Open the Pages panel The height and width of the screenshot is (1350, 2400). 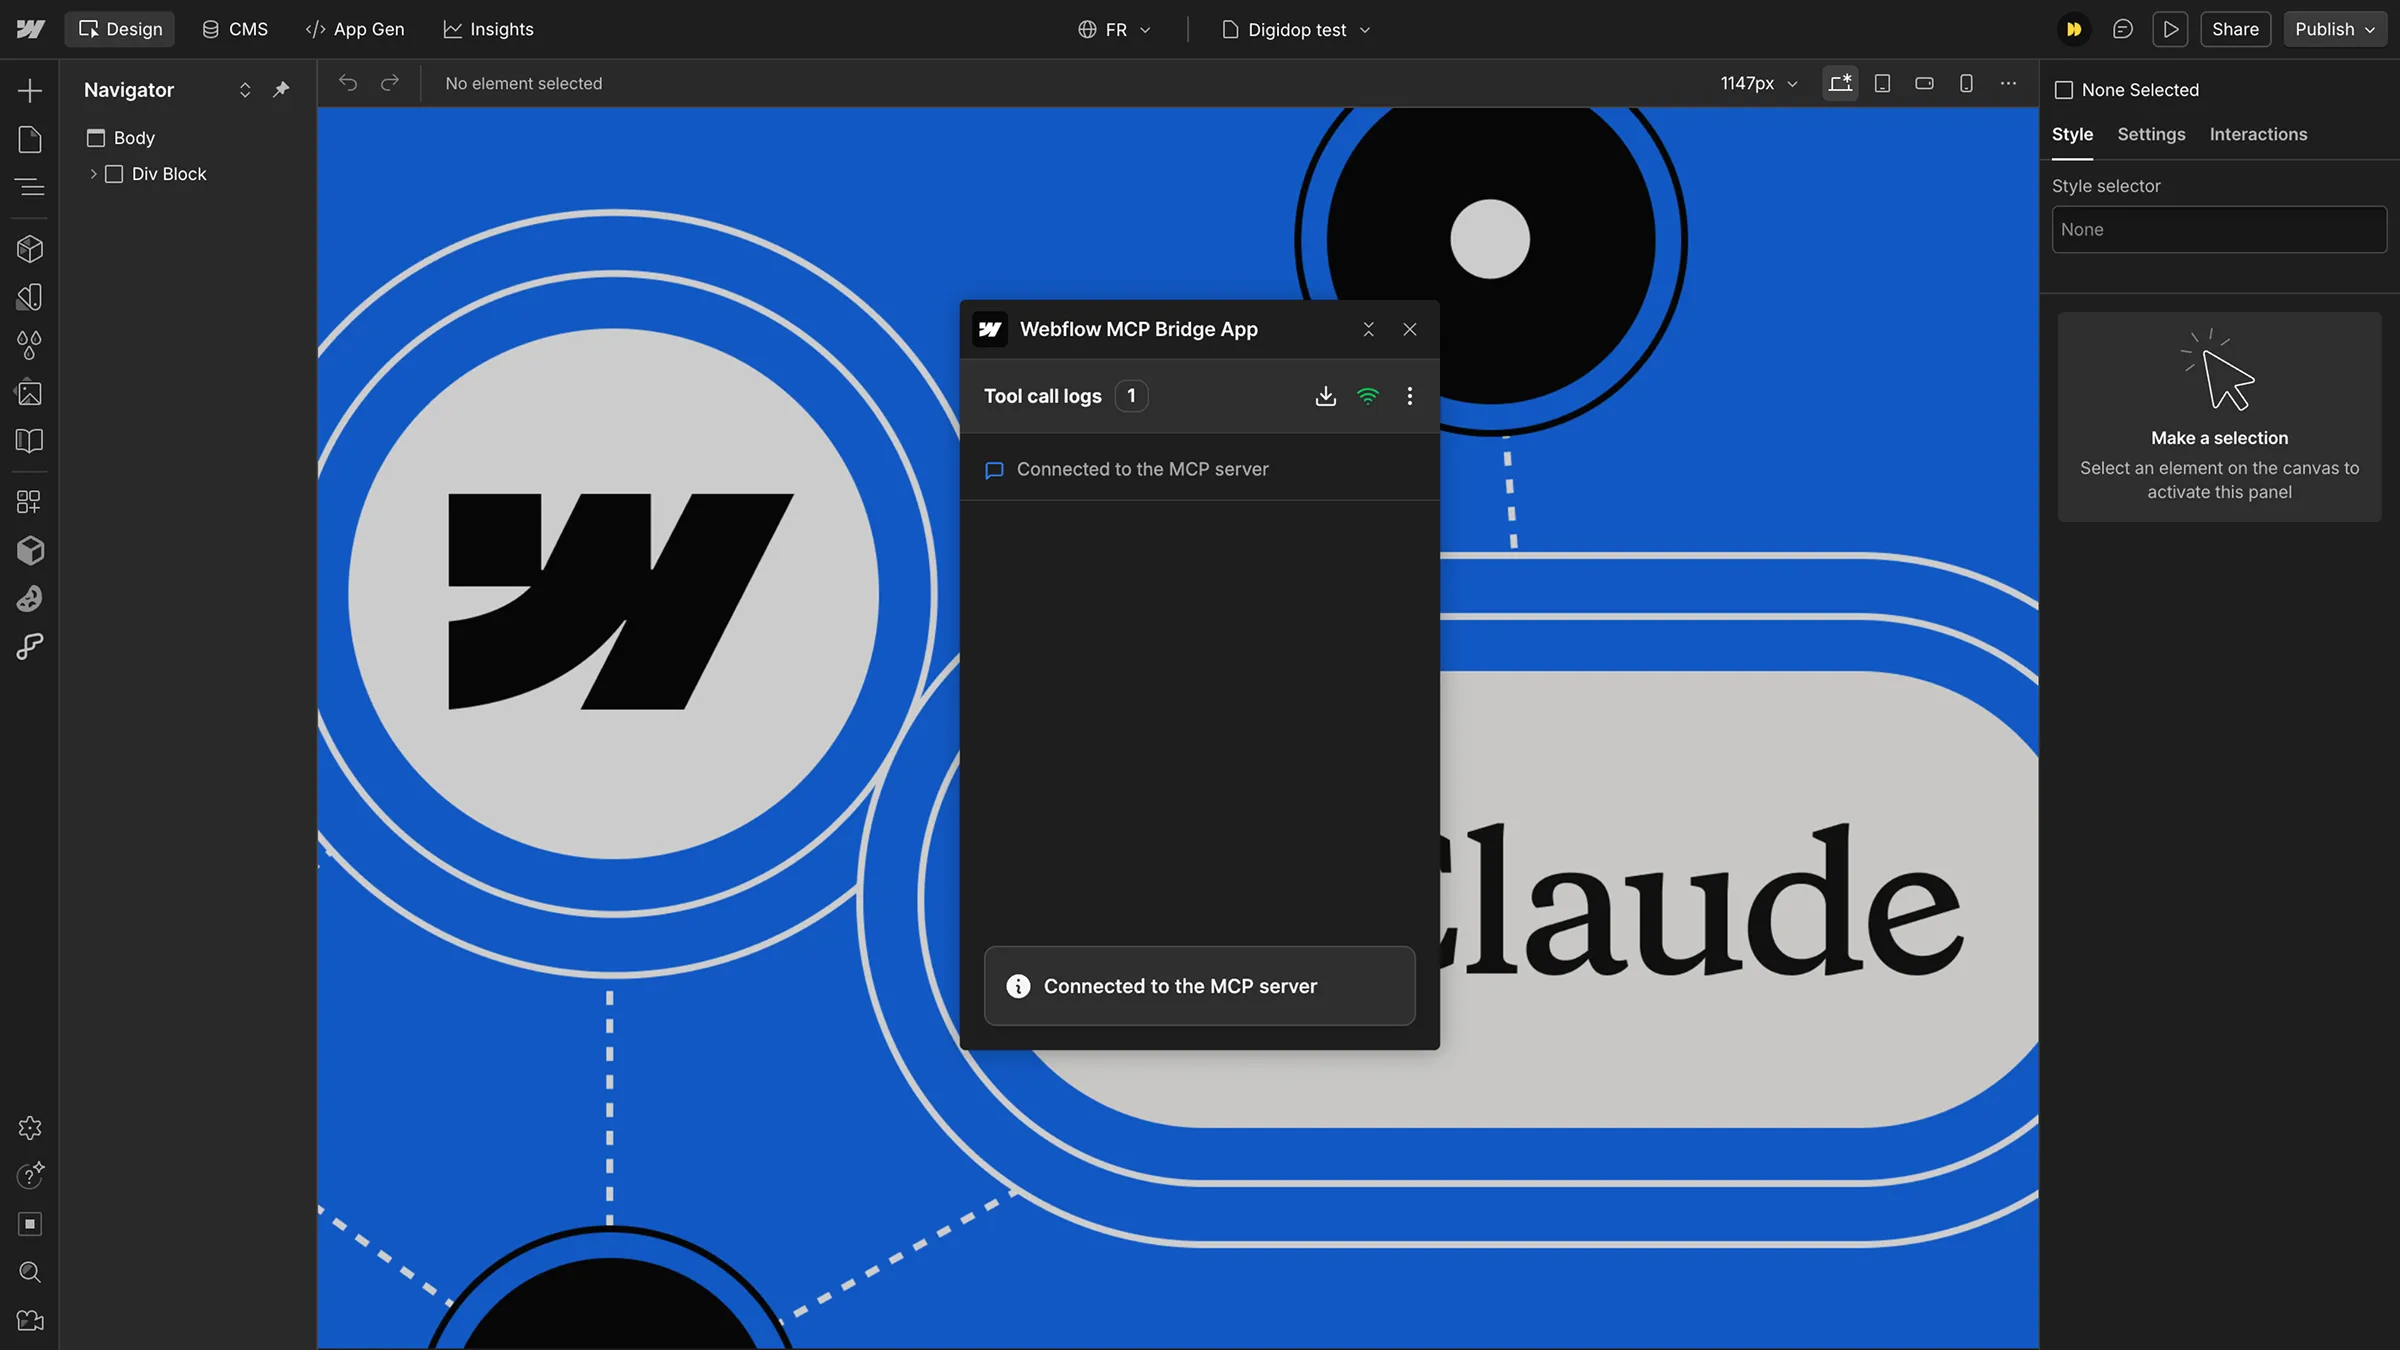point(30,139)
